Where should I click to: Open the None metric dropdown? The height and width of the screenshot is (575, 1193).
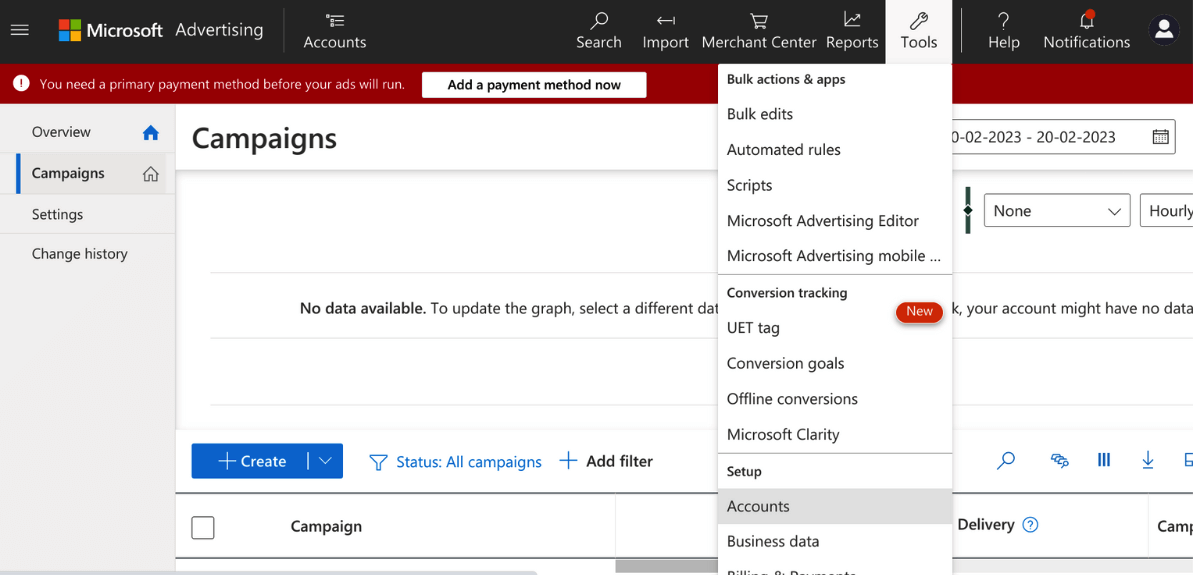point(1057,211)
